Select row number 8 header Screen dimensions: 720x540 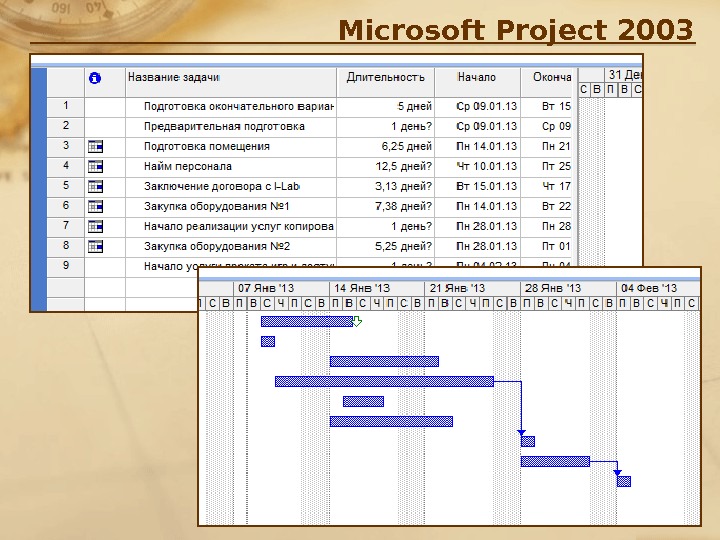[66, 246]
